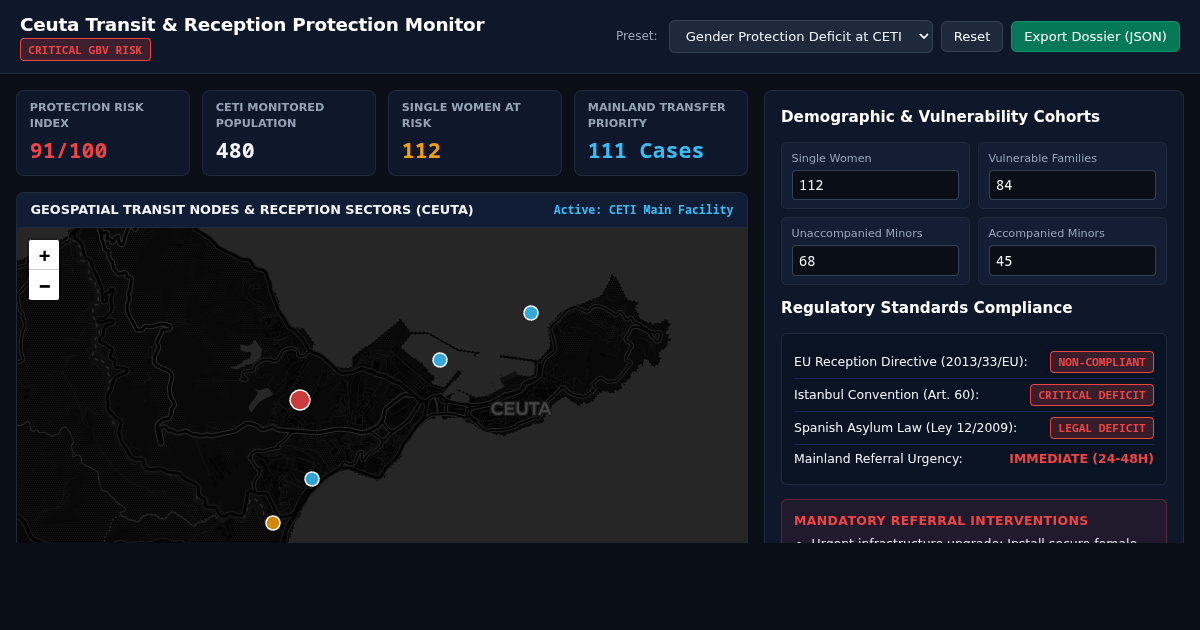Click the Single Women at Risk 112 value
The width and height of the screenshot is (1200, 630).
[421, 151]
